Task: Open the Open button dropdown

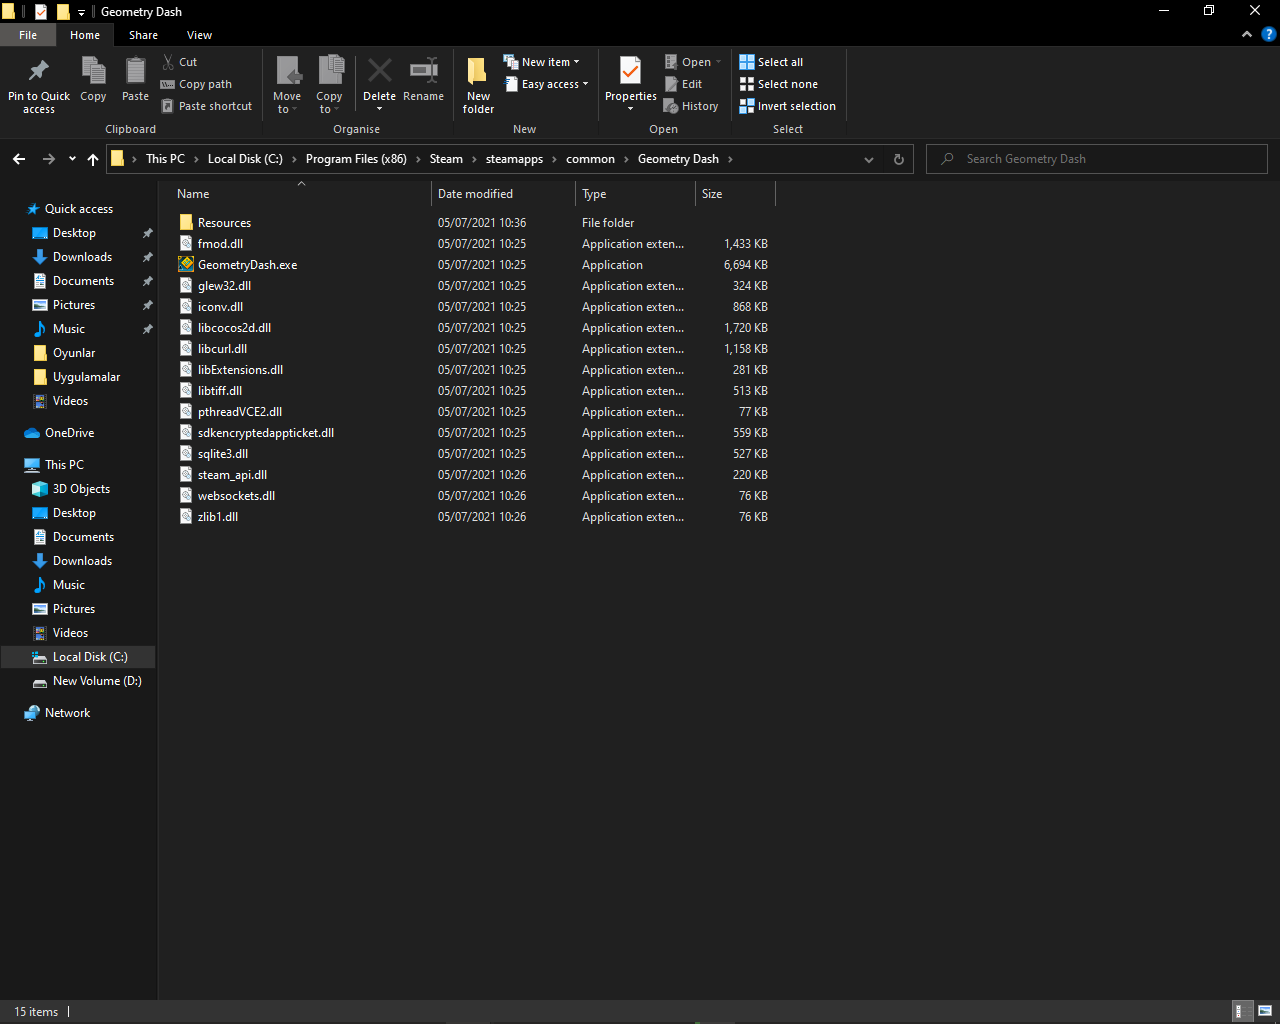Action: 718,62
